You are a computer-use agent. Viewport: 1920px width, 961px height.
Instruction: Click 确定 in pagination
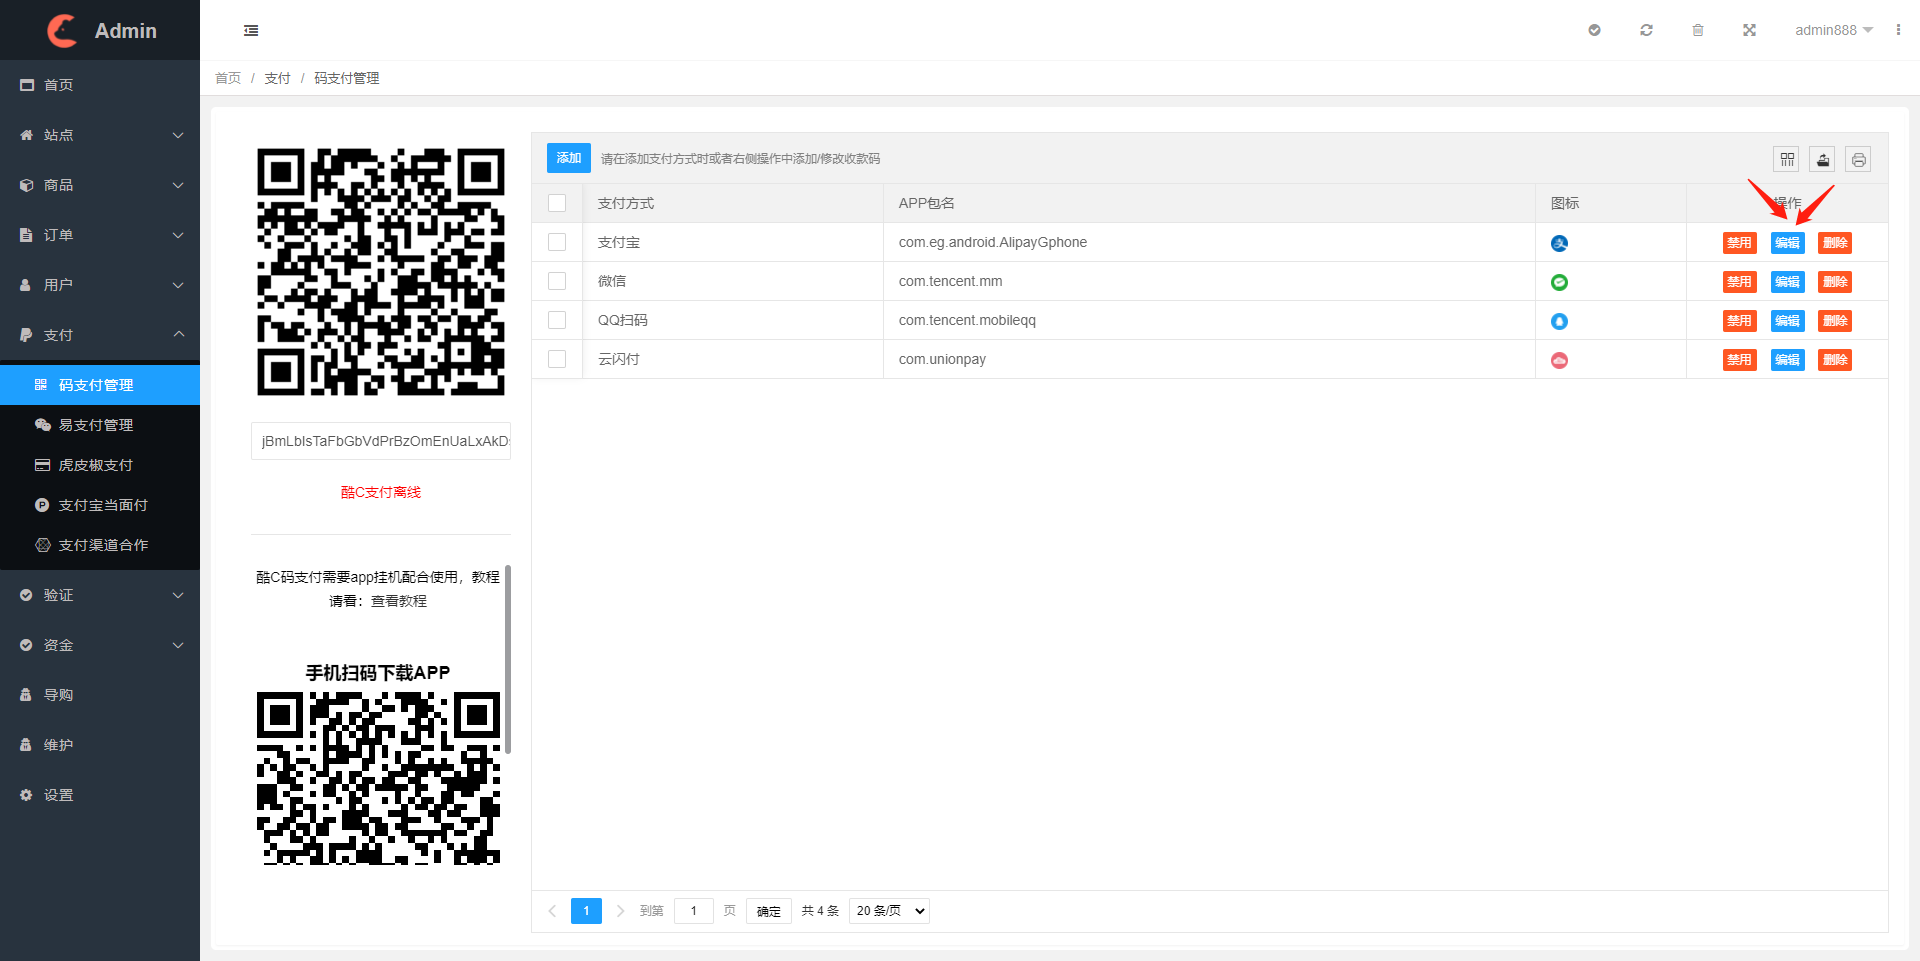point(768,911)
